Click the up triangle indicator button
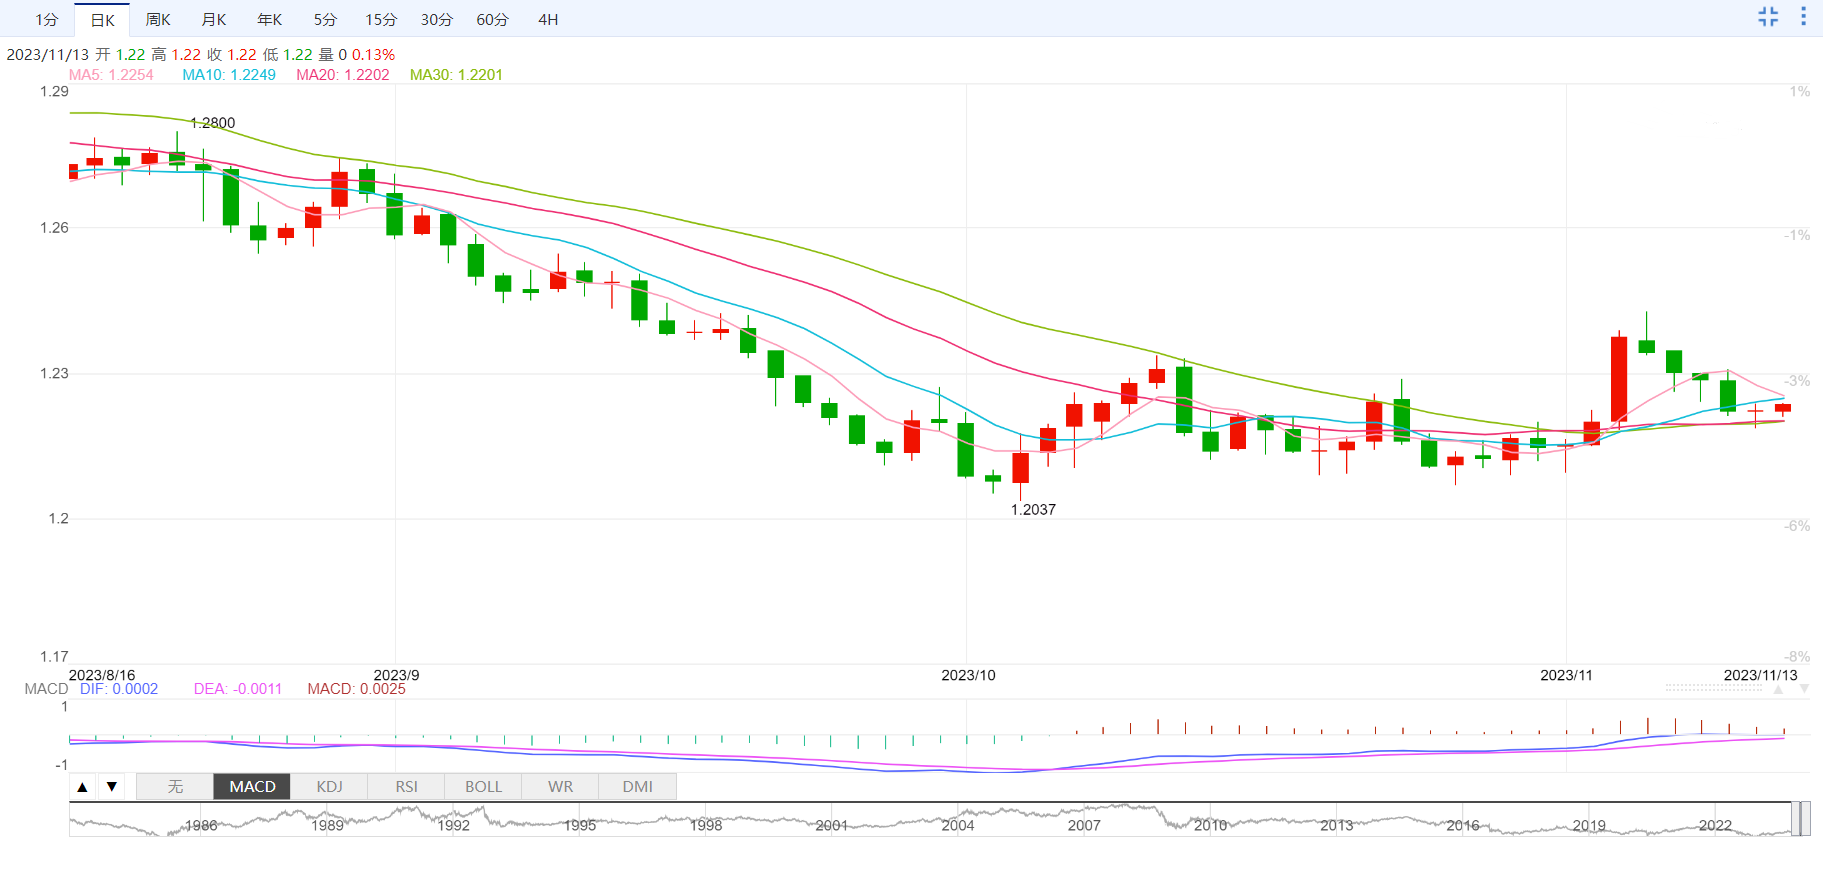 [83, 787]
